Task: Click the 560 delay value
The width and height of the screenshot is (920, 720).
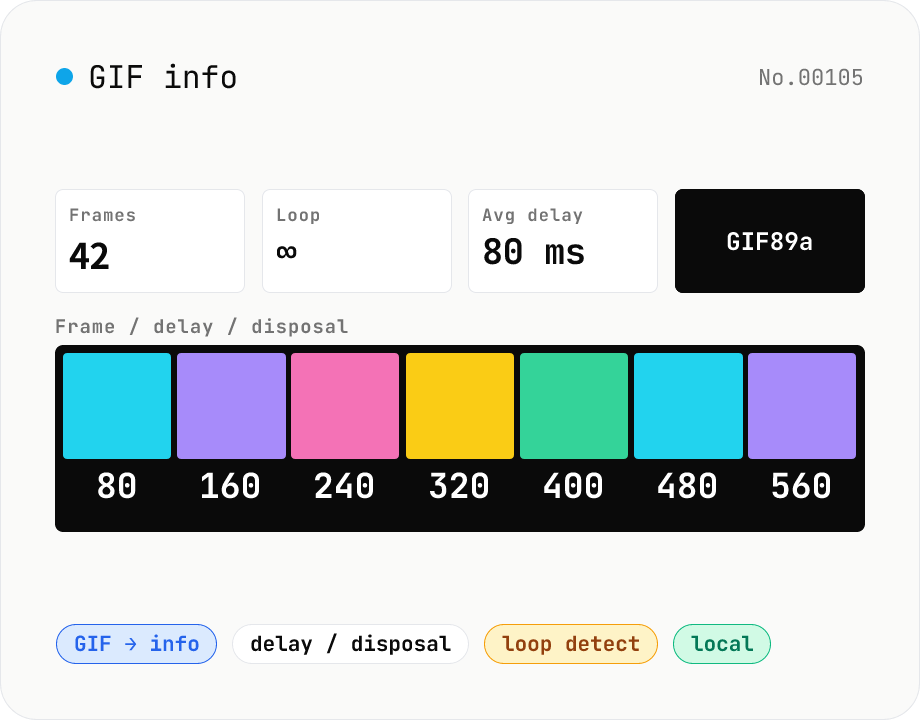Action: [x=801, y=486]
